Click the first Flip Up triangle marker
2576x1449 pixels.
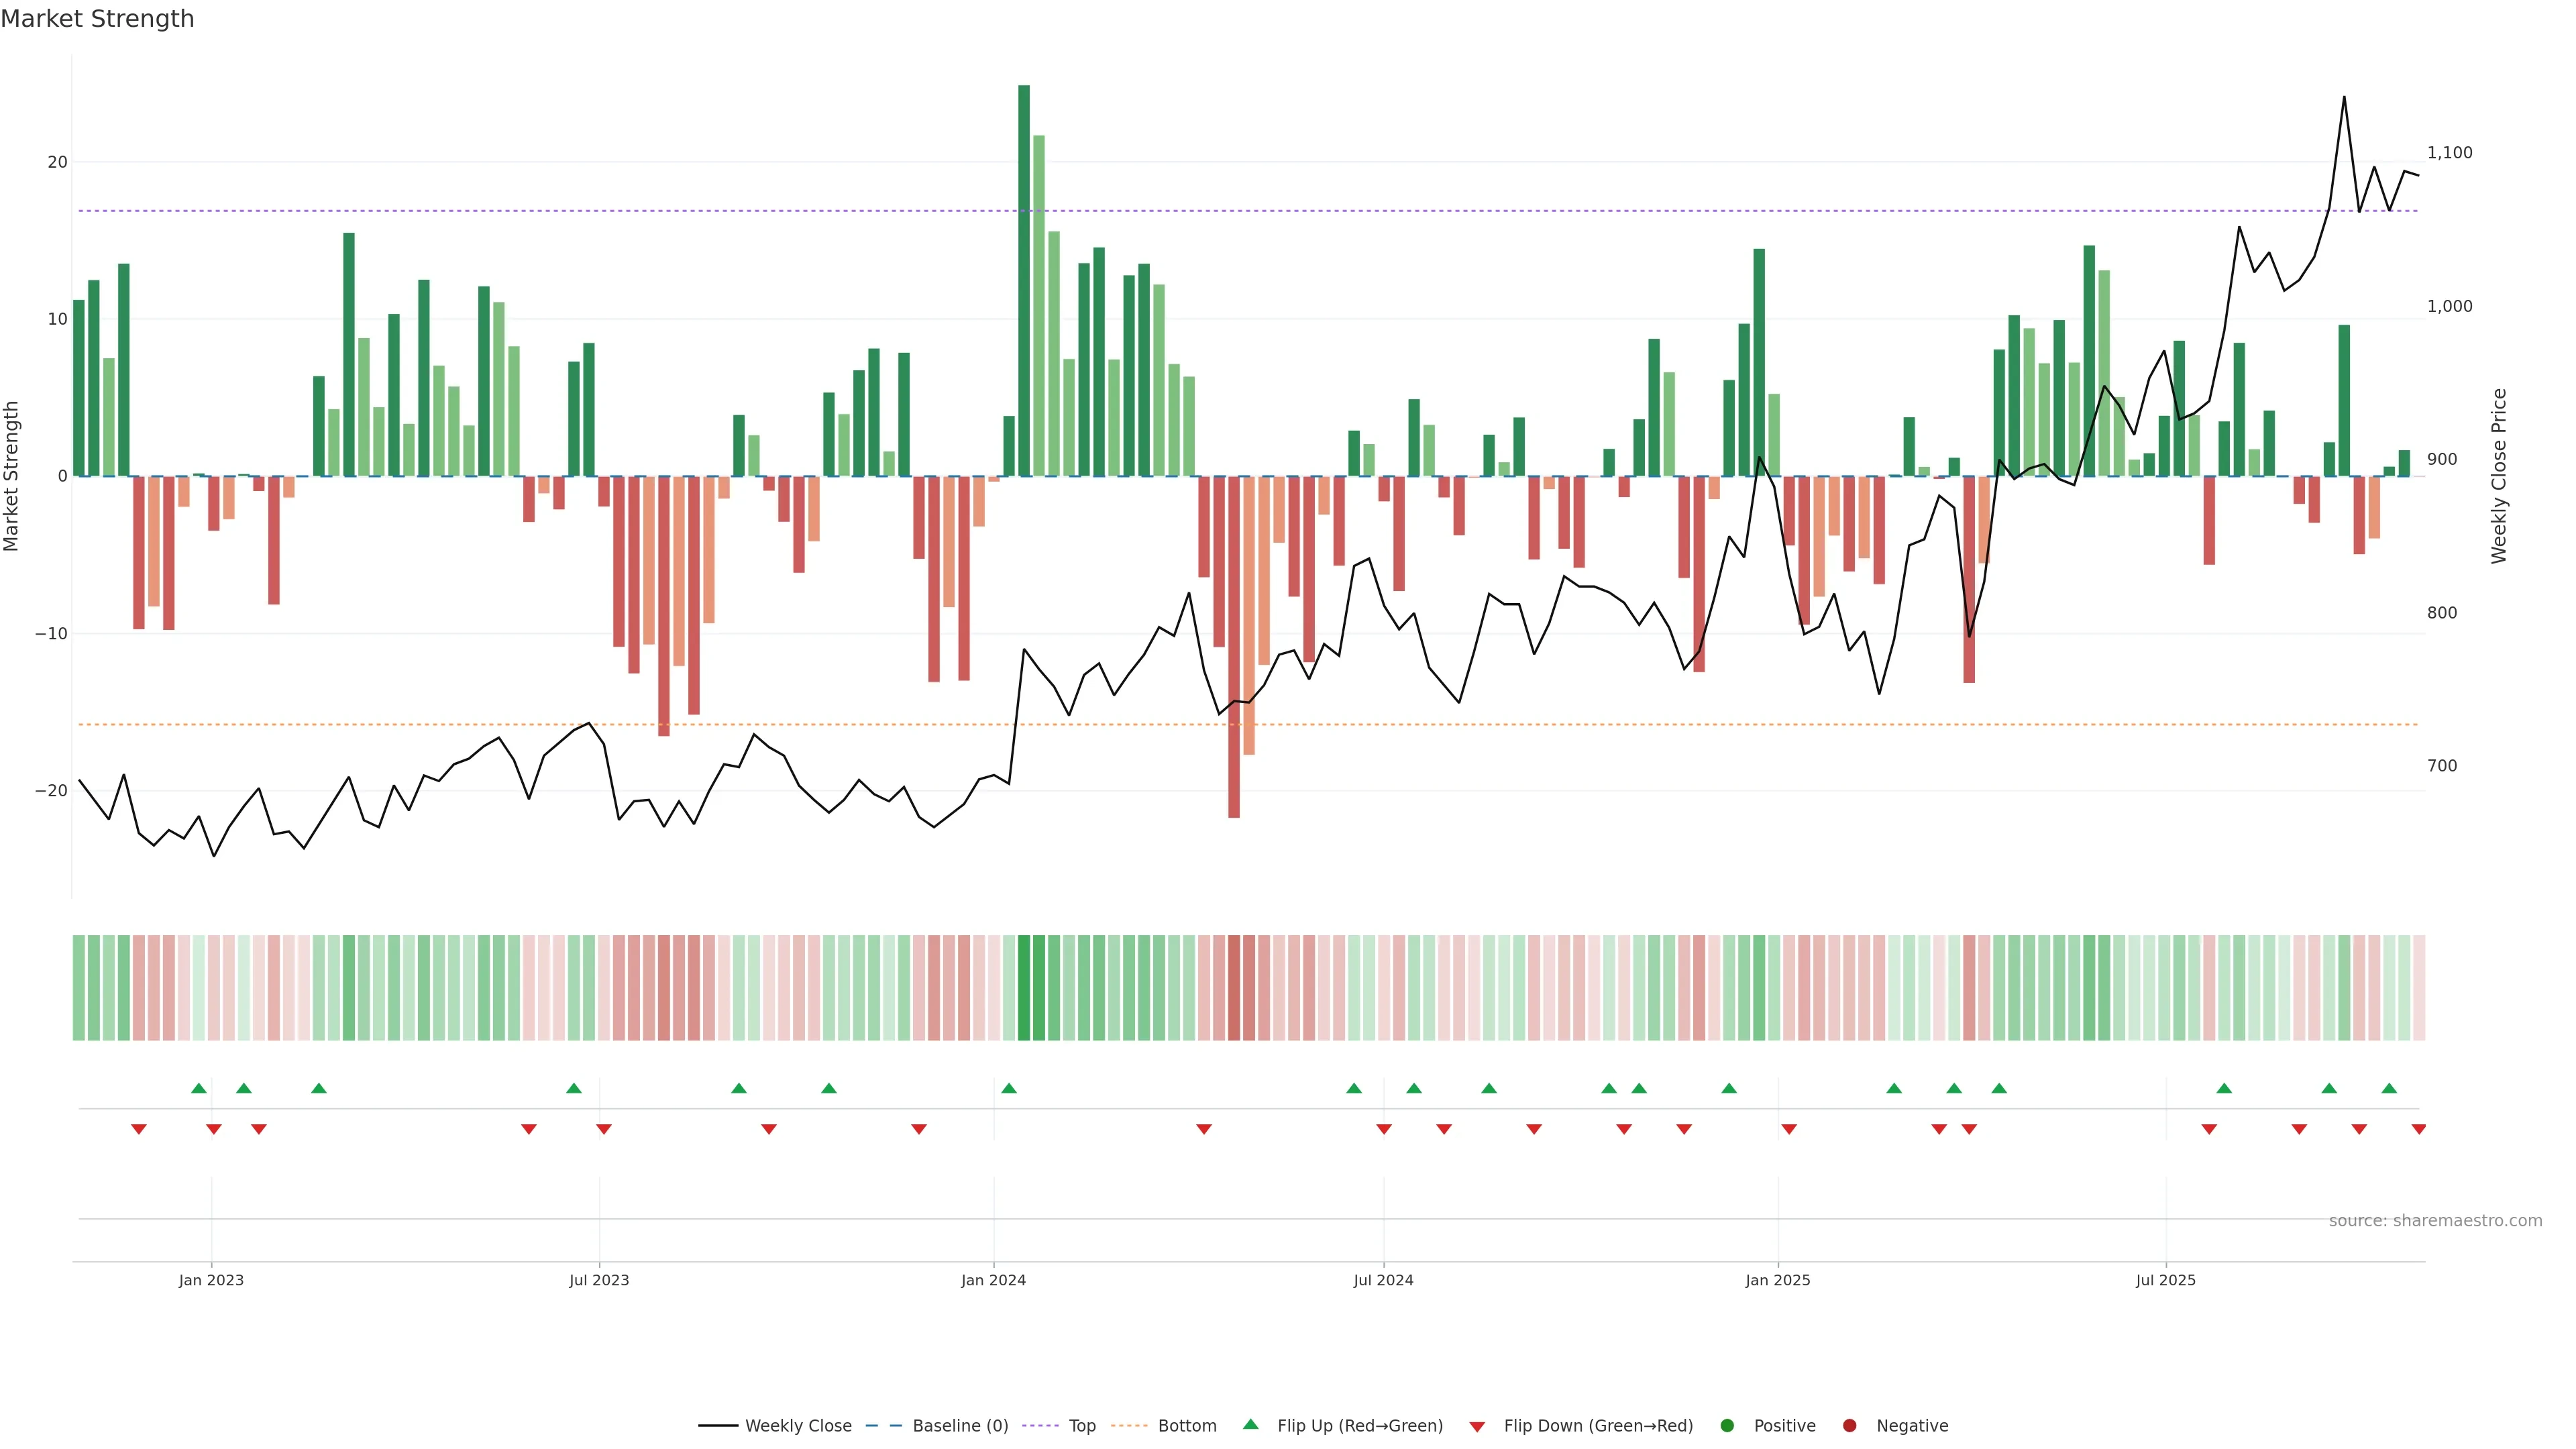click(199, 1088)
